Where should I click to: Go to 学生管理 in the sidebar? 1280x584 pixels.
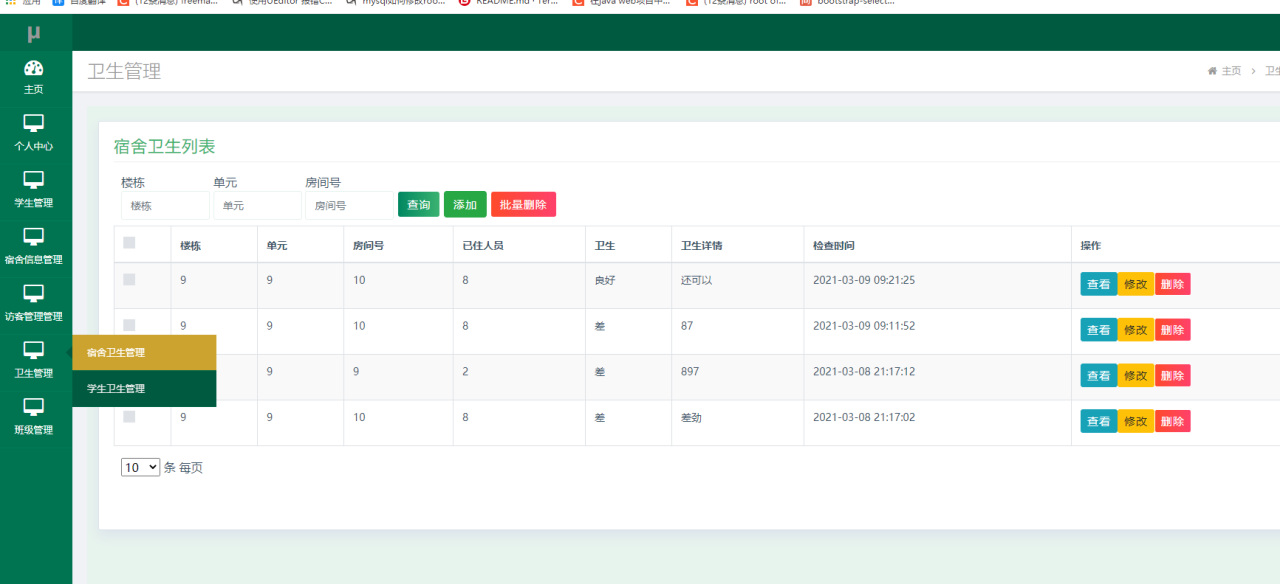(34, 189)
